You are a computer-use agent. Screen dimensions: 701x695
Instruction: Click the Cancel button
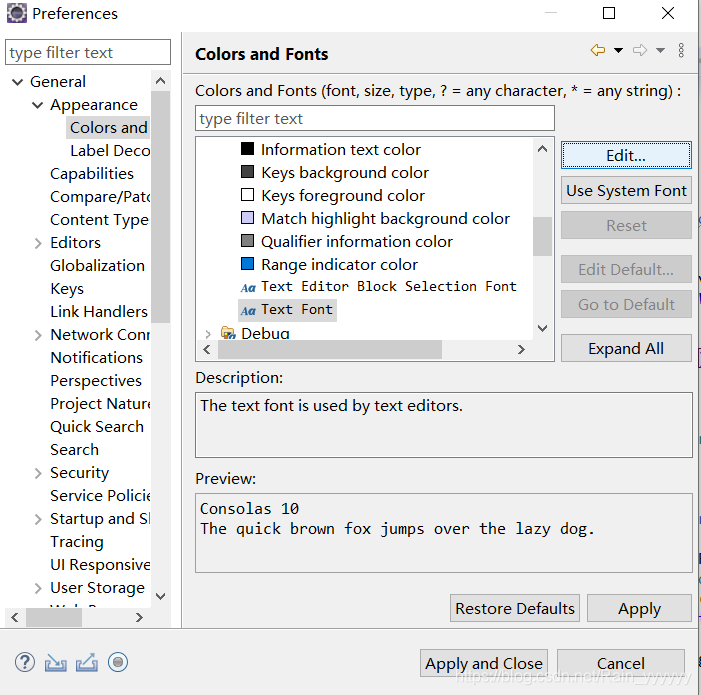click(621, 663)
